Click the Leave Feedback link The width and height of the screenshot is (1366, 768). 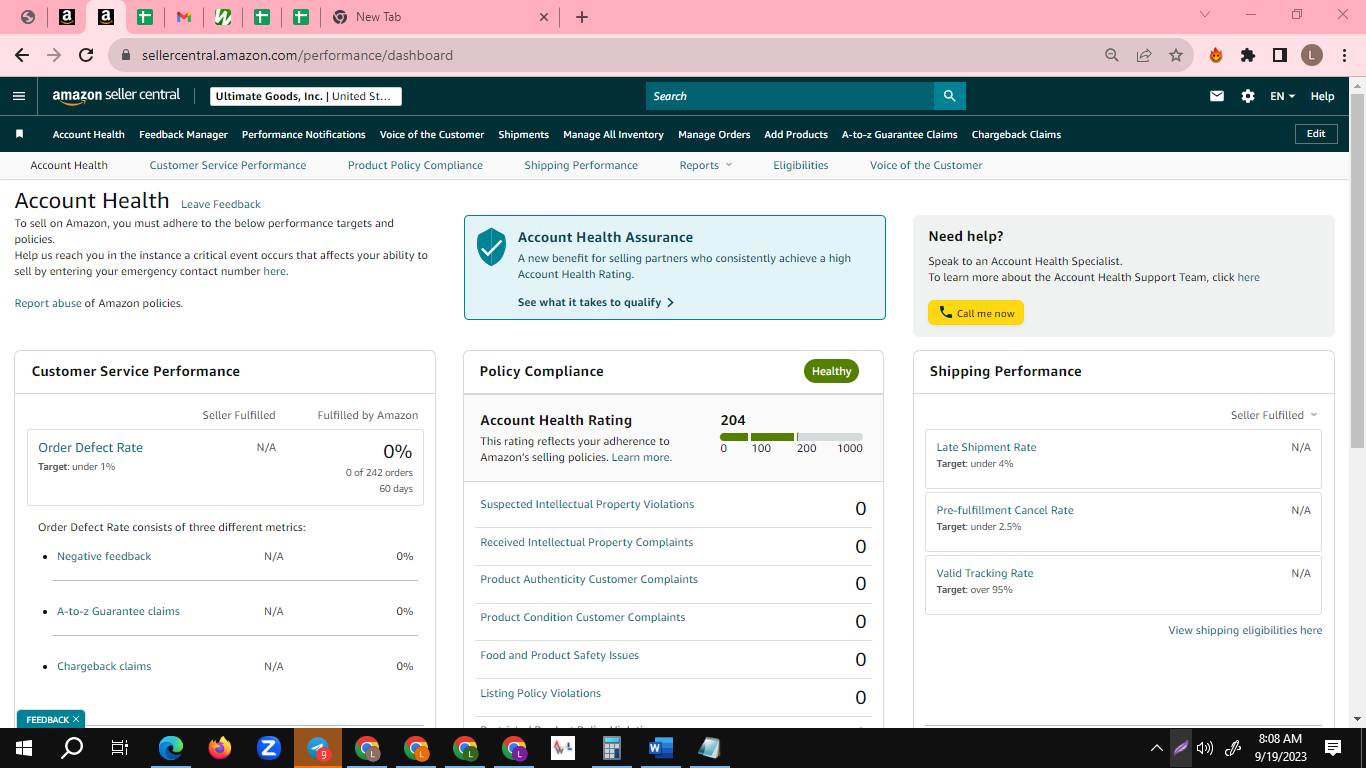[221, 204]
